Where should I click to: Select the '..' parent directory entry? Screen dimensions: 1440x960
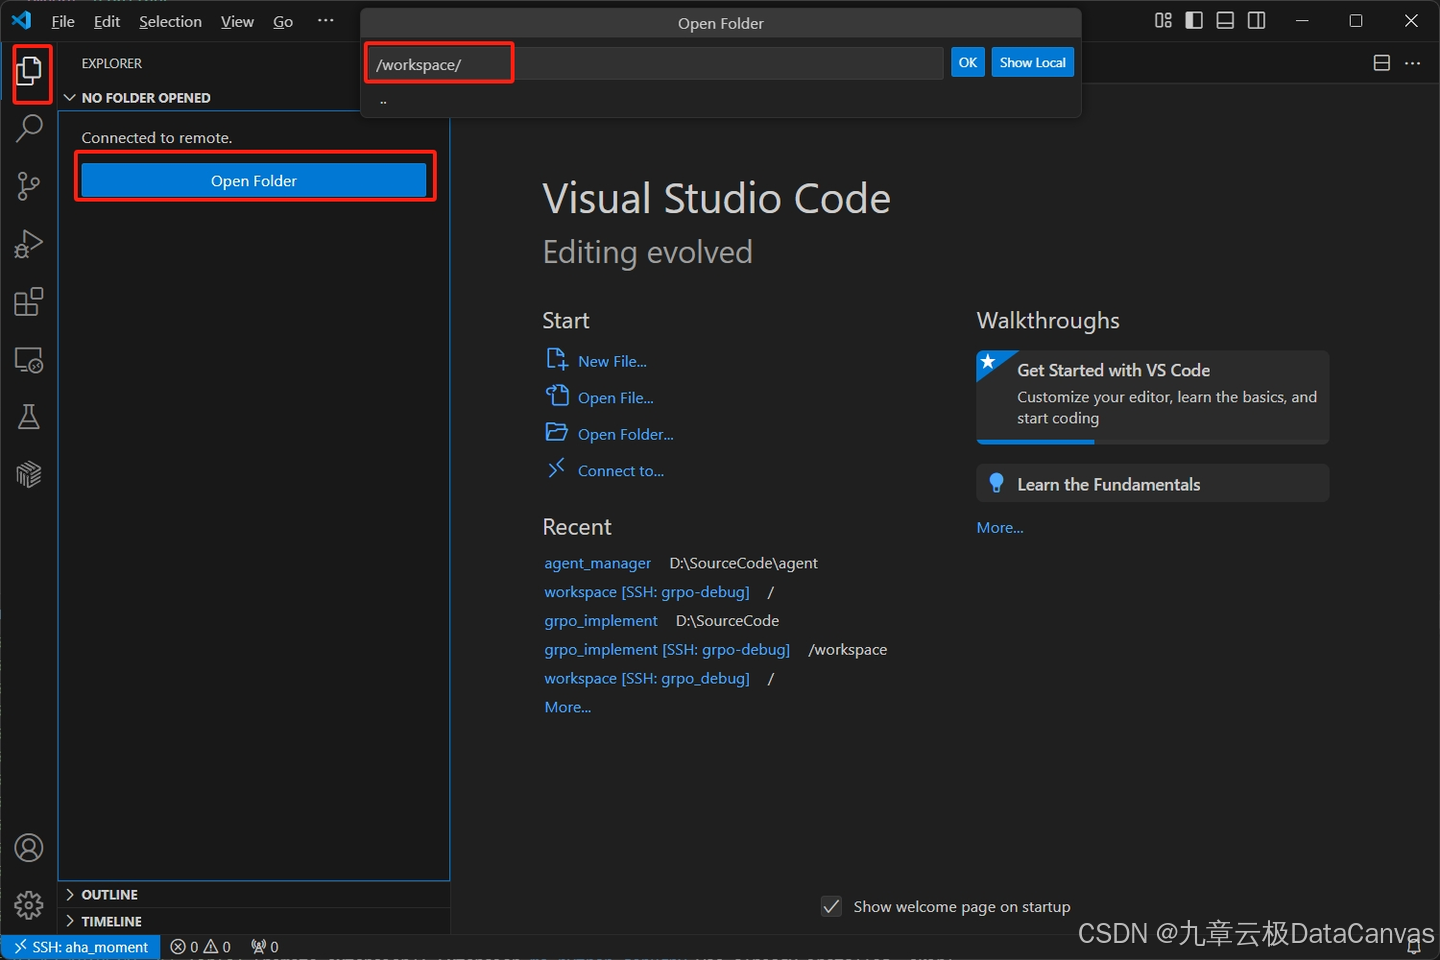(720, 101)
